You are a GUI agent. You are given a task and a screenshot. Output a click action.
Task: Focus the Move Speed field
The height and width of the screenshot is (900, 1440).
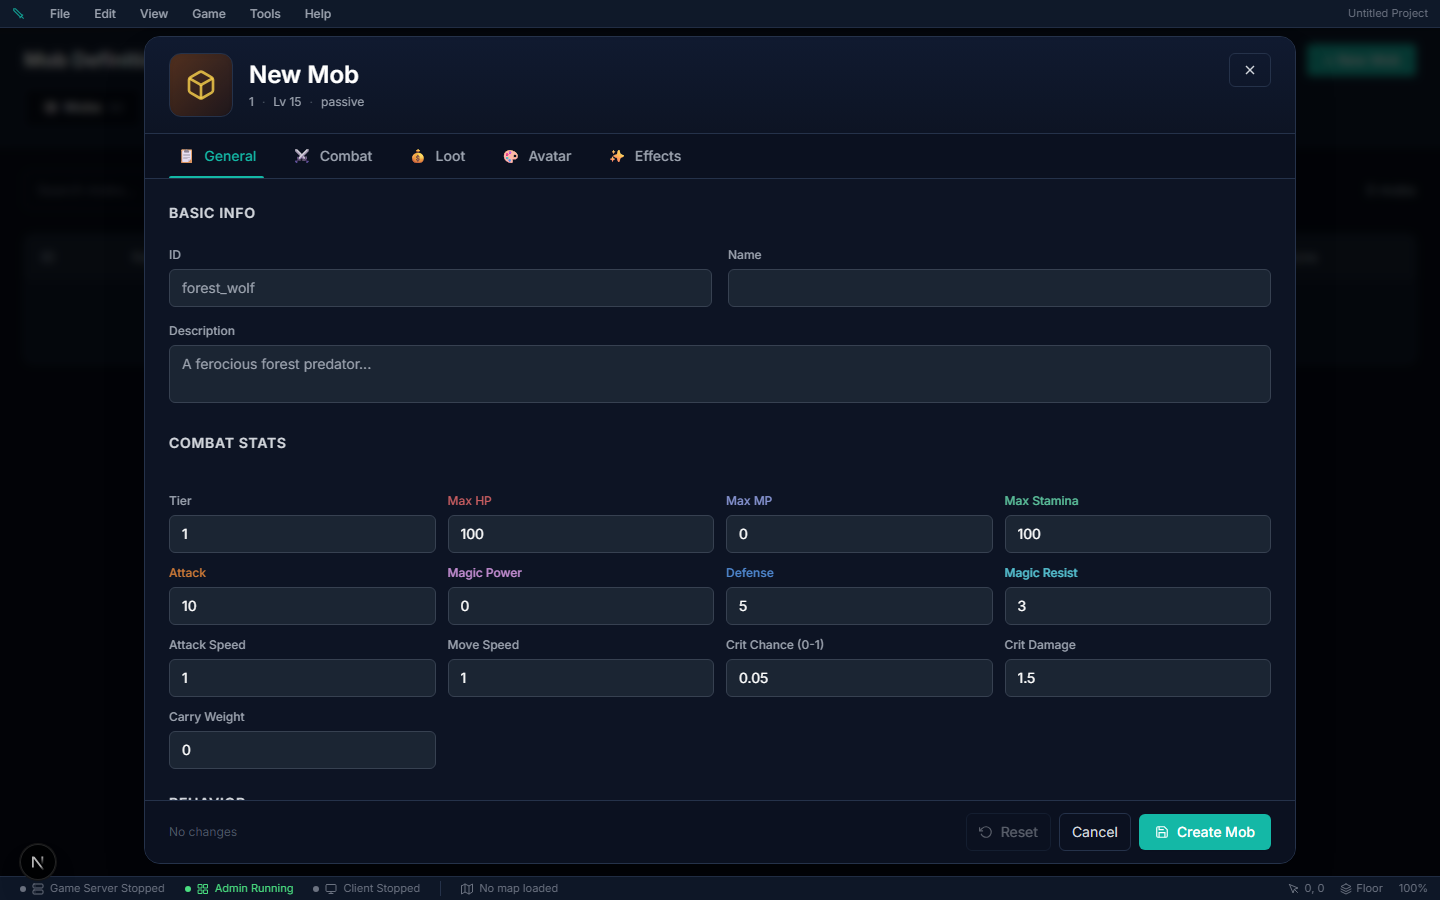tap(581, 678)
